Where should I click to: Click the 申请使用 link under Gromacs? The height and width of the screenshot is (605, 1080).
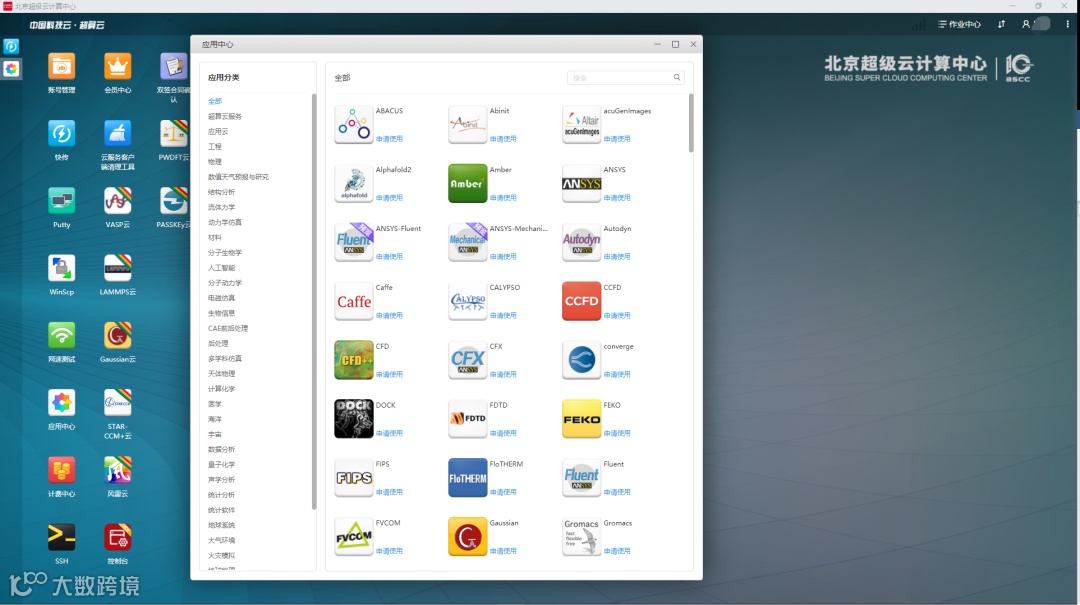[x=616, y=551]
